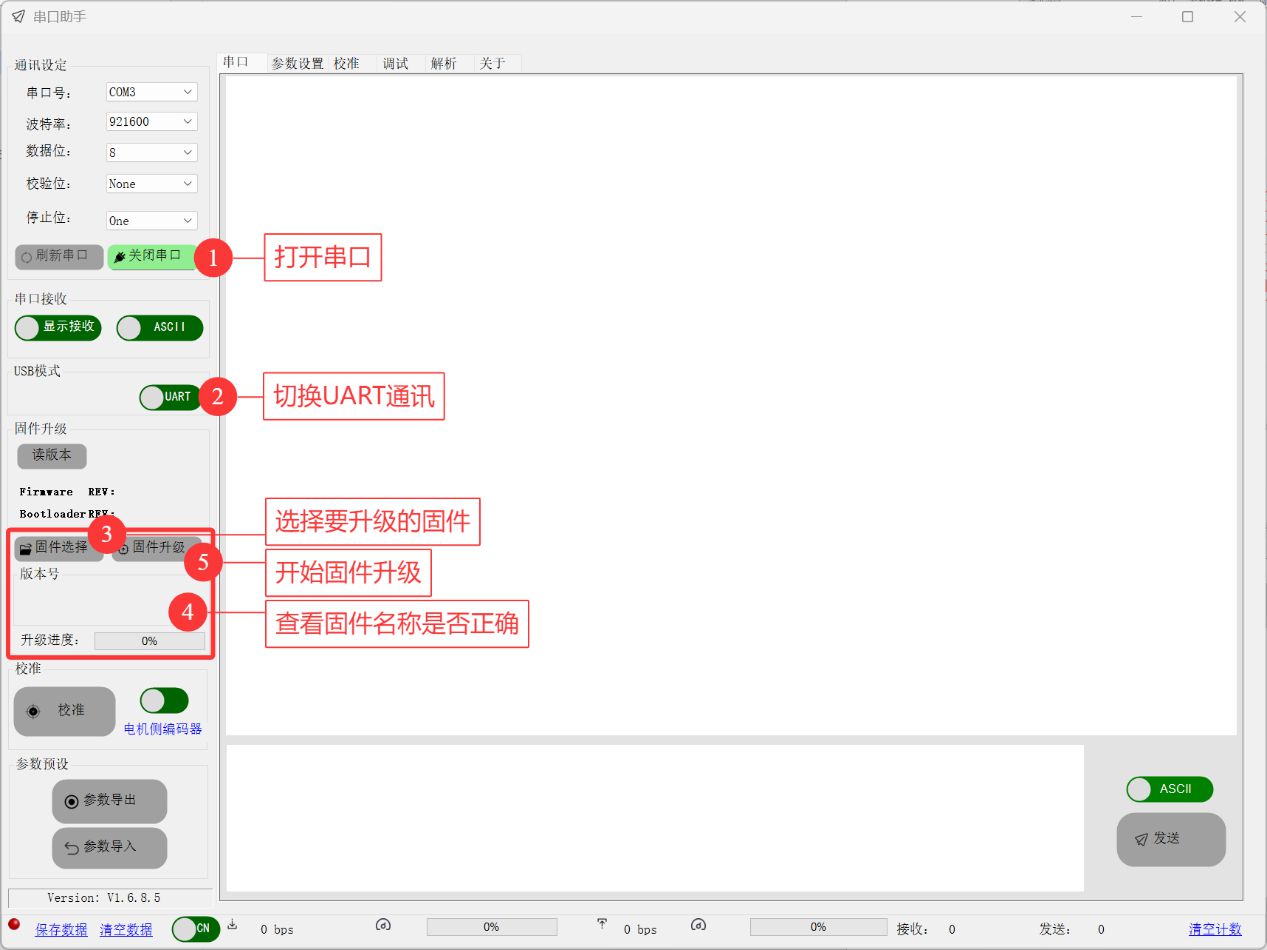Open the 串口号 COM3 dropdown
The width and height of the screenshot is (1267, 950).
151,92
